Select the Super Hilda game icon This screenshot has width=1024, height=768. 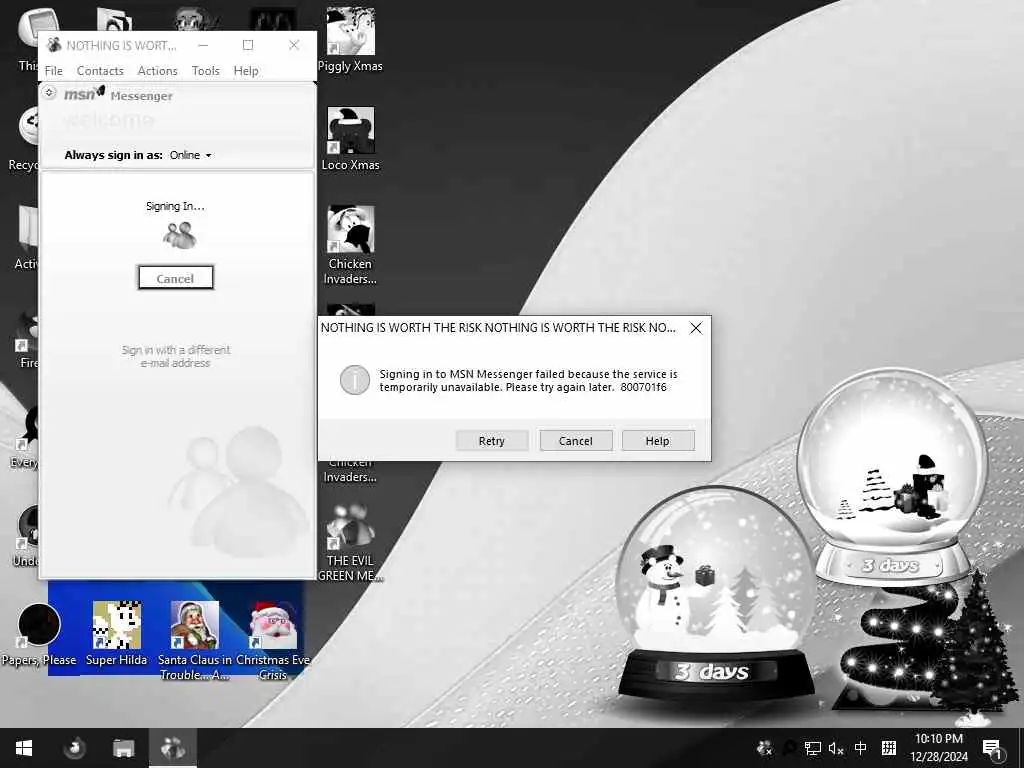pyautogui.click(x=116, y=633)
